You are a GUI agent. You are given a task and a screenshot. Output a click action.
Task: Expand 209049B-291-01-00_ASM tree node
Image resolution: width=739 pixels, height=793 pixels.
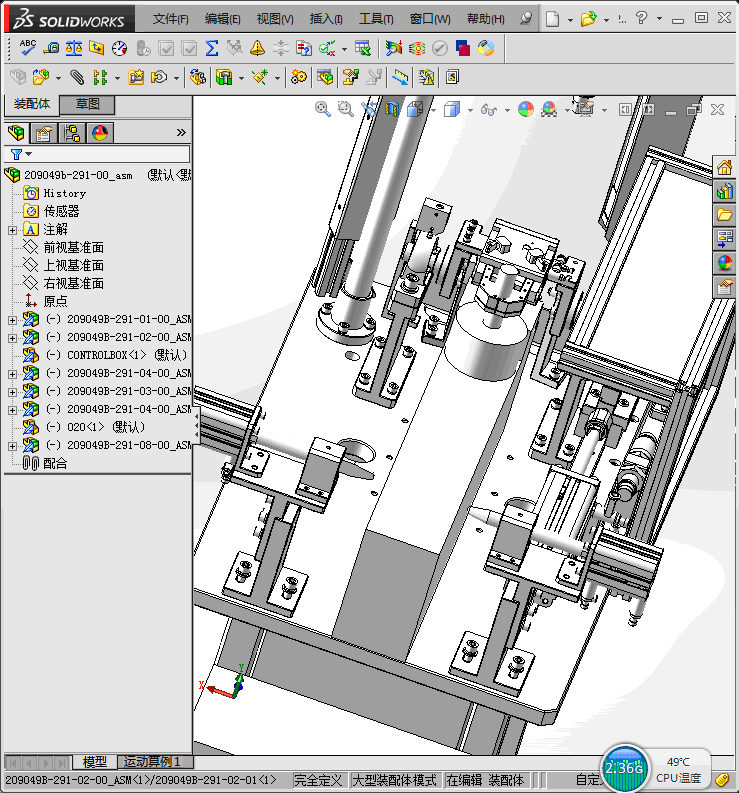coord(12,320)
